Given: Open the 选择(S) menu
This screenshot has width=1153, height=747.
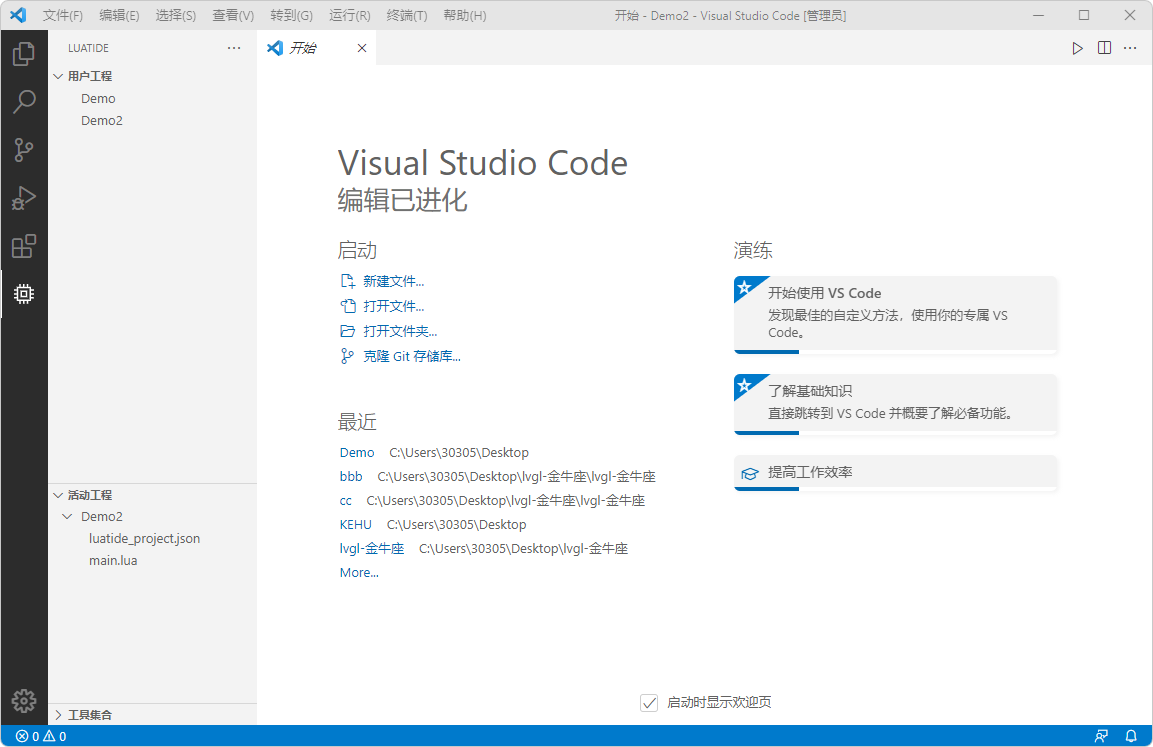Looking at the screenshot, I should (x=176, y=15).
